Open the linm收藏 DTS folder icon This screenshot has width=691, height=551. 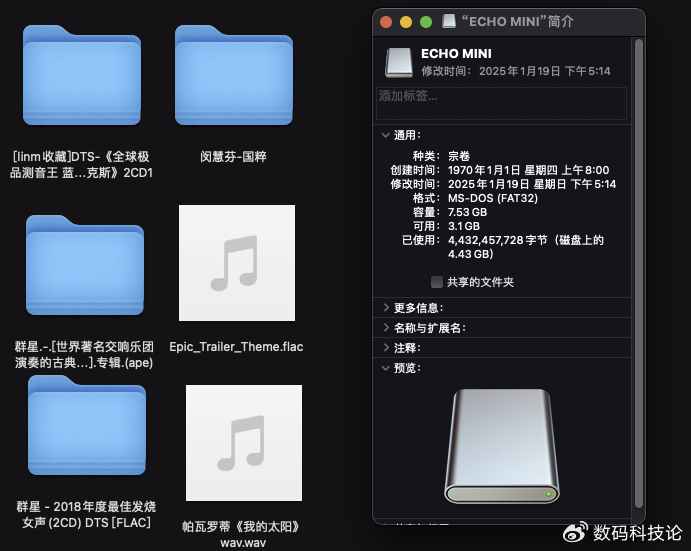tap(84, 80)
